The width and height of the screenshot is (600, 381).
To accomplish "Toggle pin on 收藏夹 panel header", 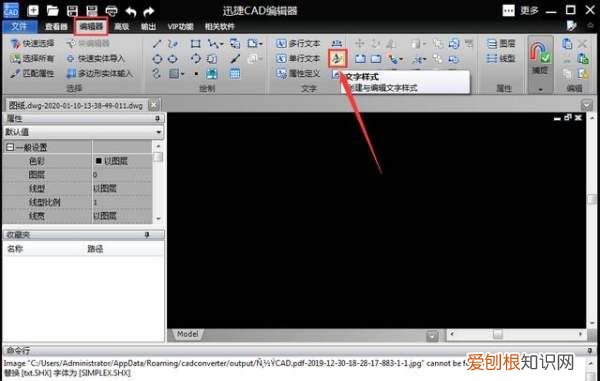I will [147, 235].
